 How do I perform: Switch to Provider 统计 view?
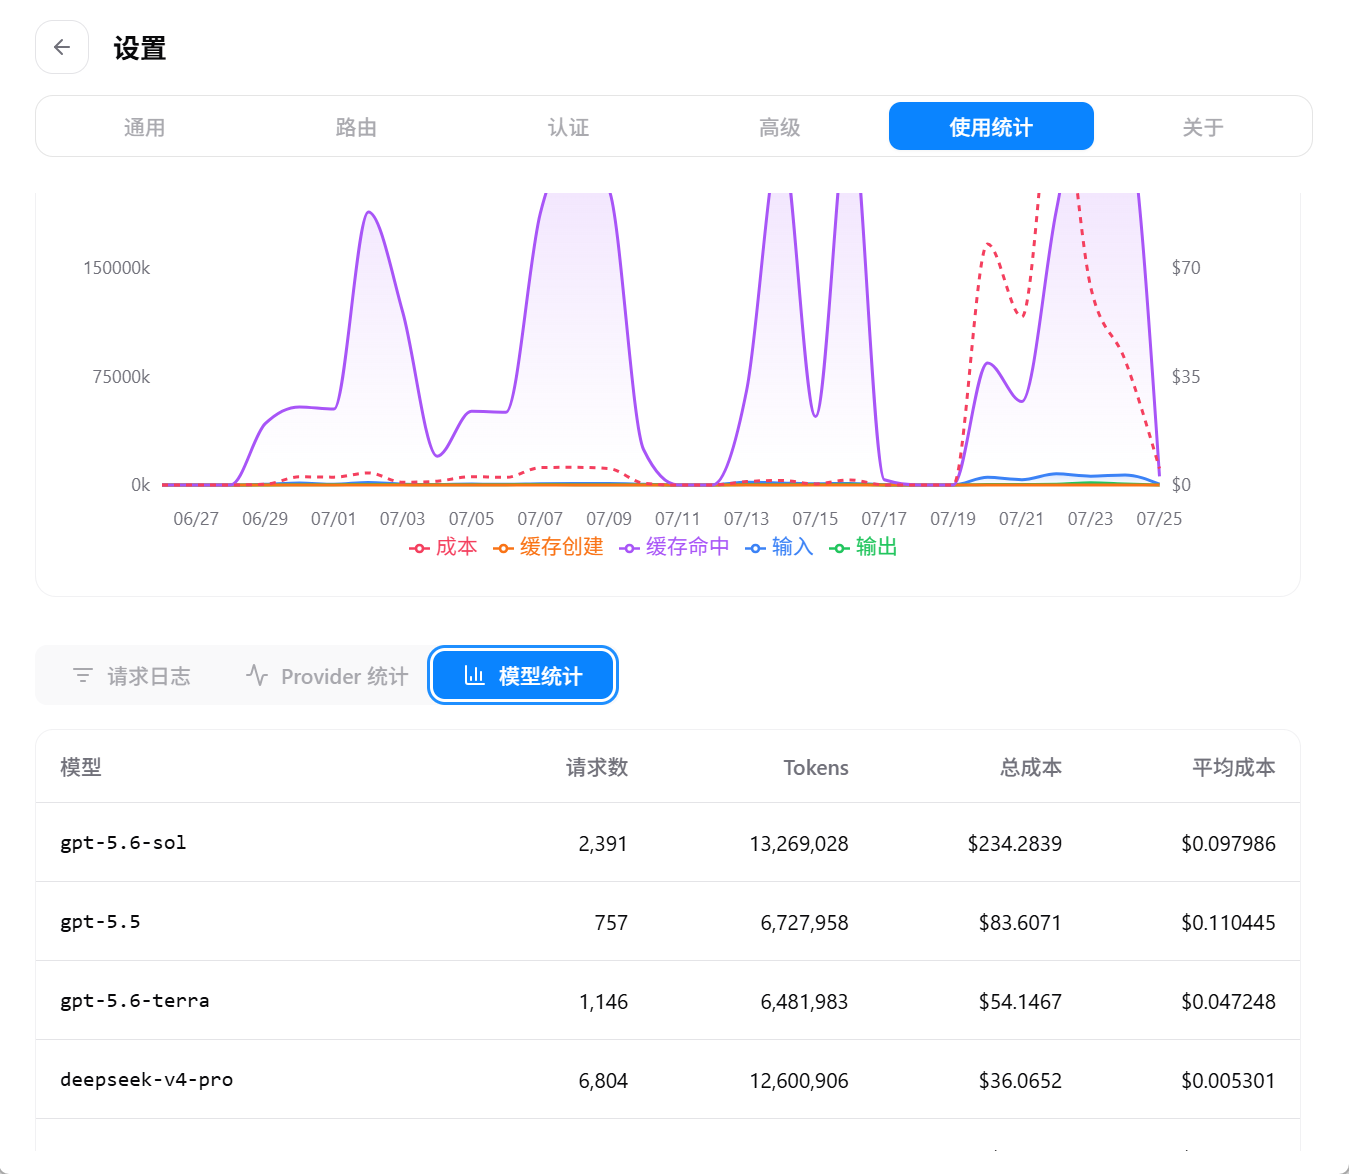pyautogui.click(x=326, y=676)
